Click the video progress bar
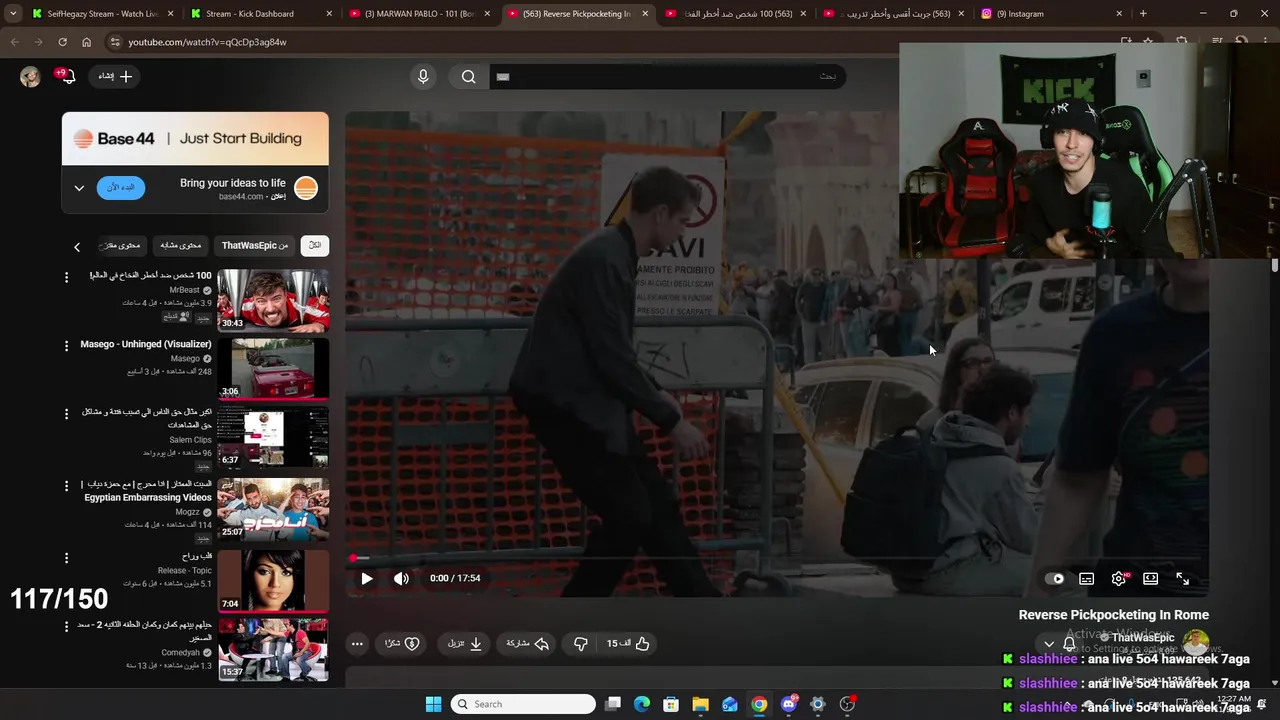The height and width of the screenshot is (720, 1280). click(x=777, y=558)
